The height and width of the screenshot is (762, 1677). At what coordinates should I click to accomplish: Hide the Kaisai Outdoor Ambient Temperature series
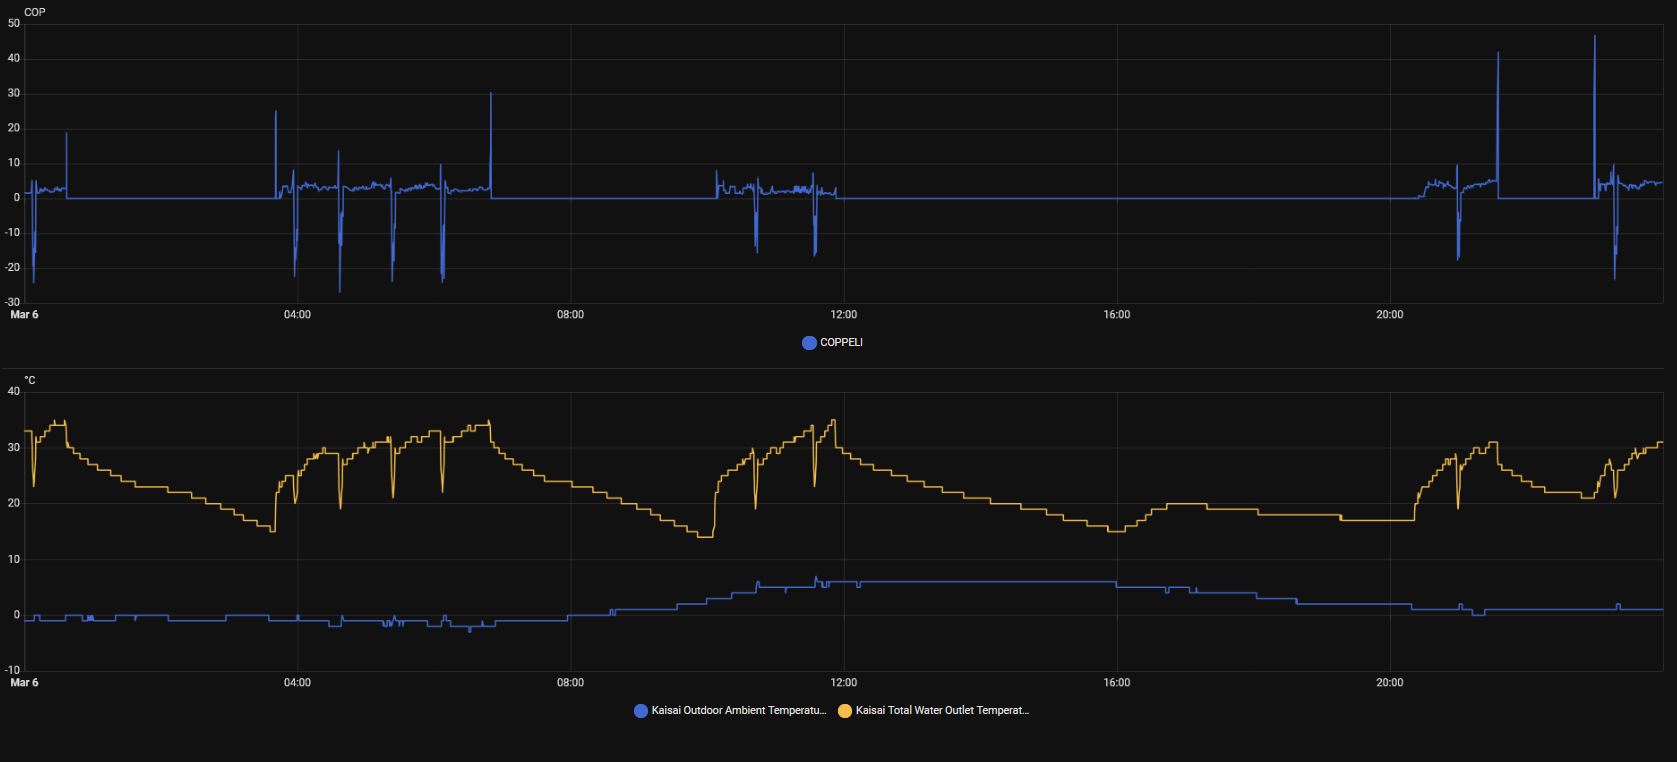click(738, 711)
